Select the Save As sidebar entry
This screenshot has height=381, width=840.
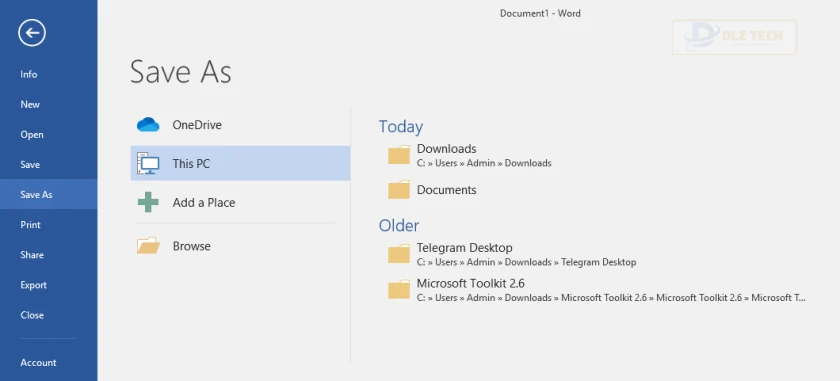(49, 195)
